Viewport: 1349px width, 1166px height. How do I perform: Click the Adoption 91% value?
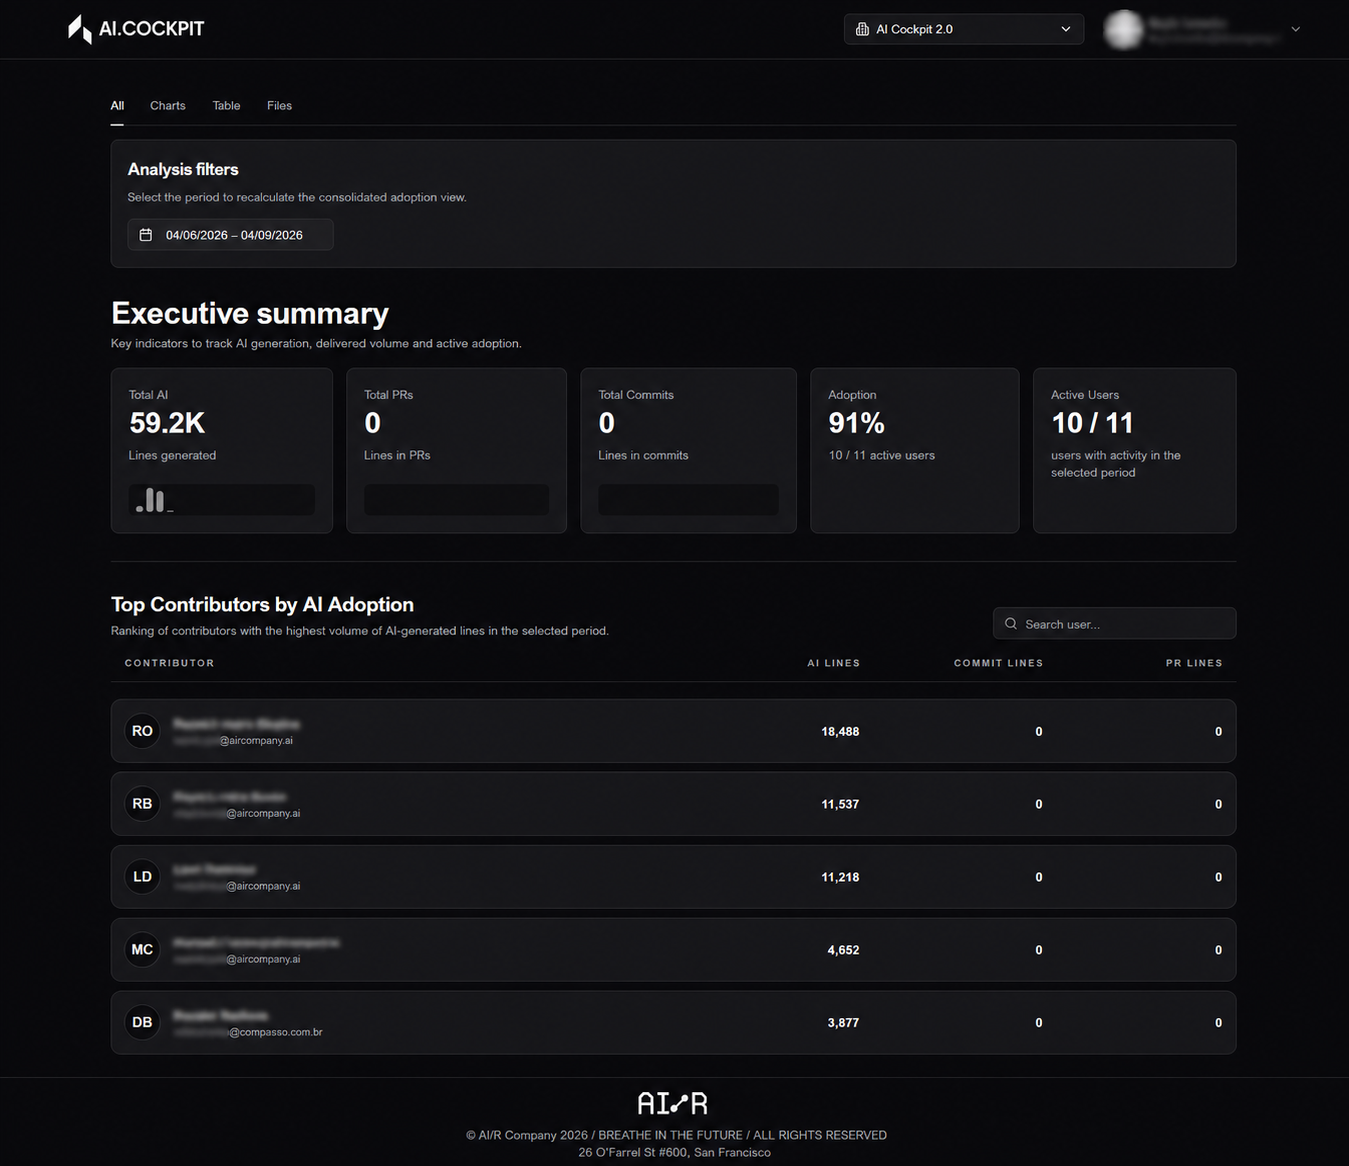point(856,423)
